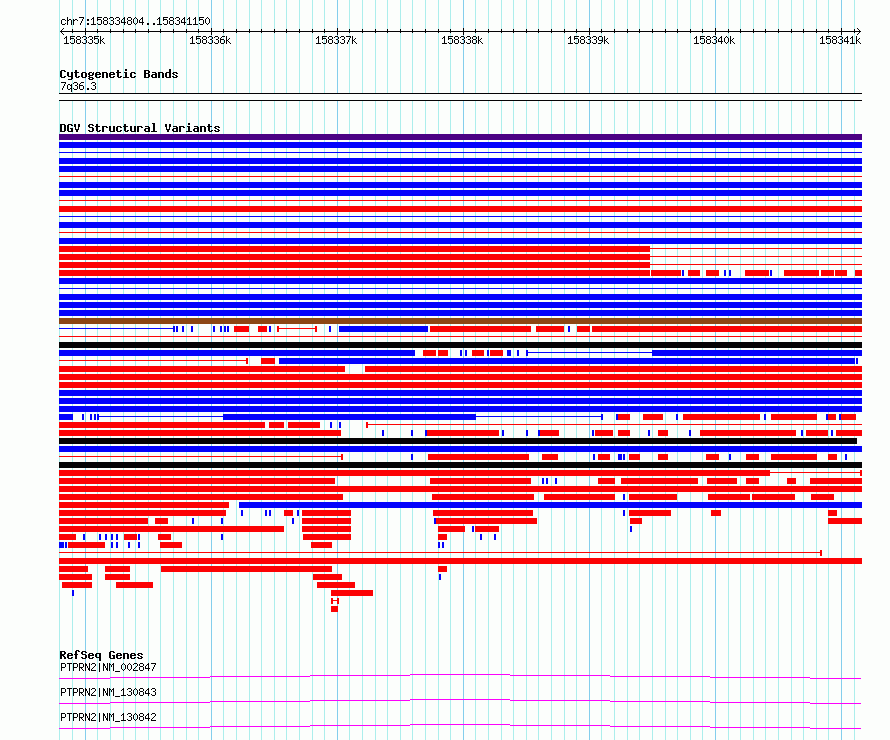Select the RefSeq Genes track title
Screen dimensions: 890x740
point(101,655)
